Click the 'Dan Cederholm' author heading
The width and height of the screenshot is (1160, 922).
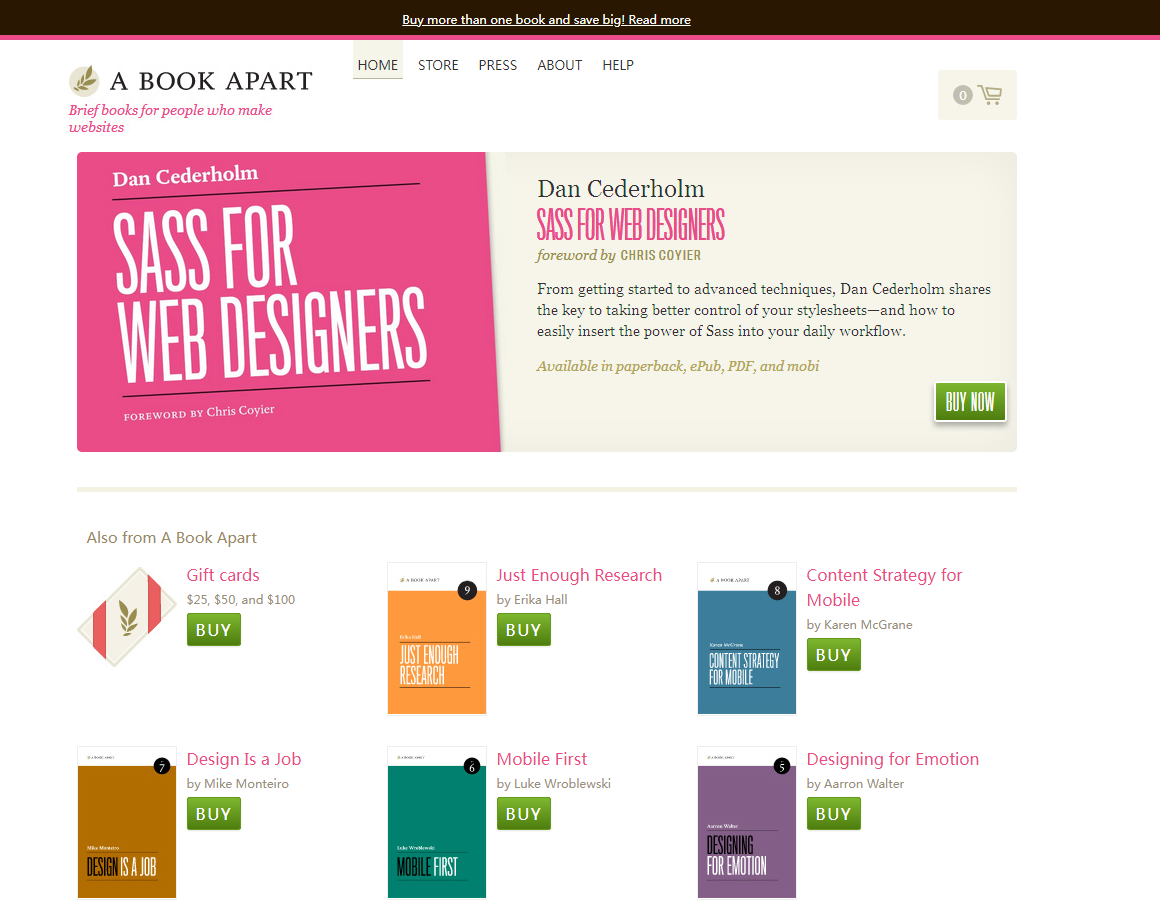pos(621,189)
